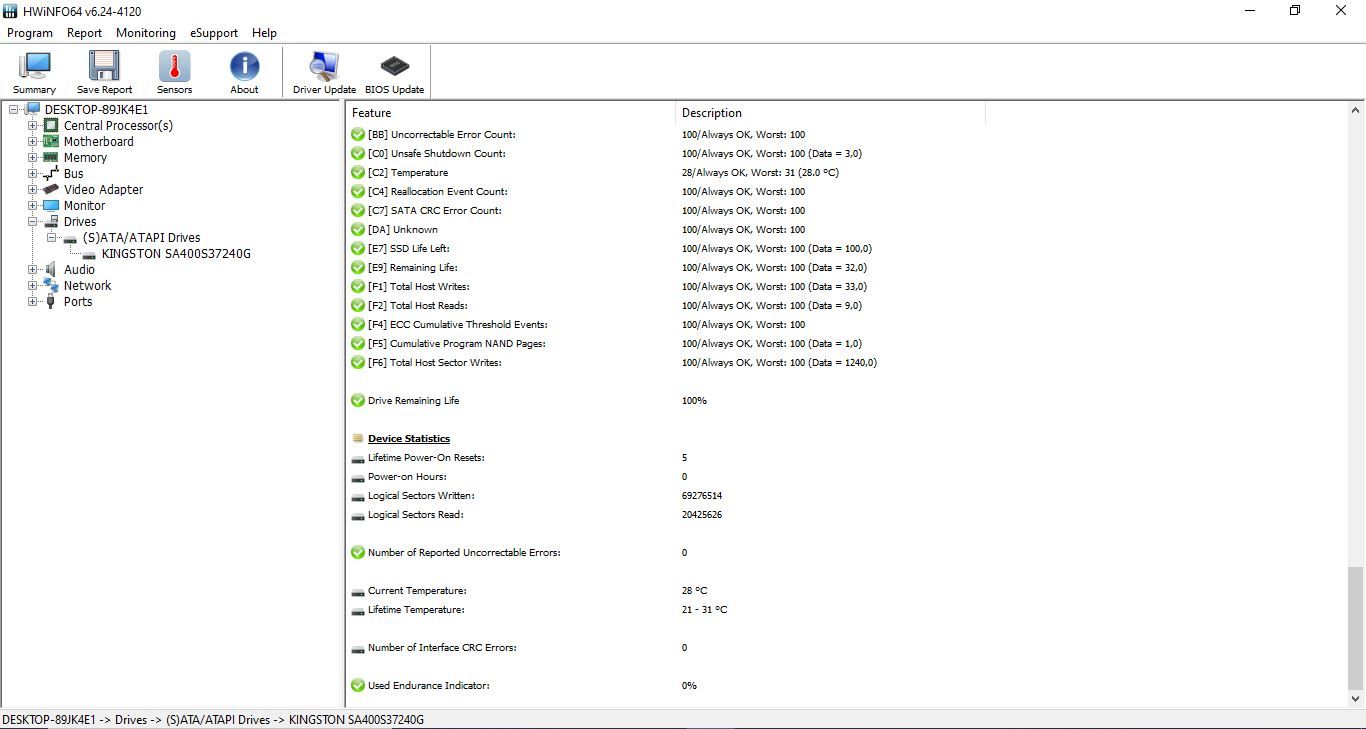The image size is (1366, 729).
Task: Launch the BIOS Update chip icon
Action: pyautogui.click(x=394, y=66)
